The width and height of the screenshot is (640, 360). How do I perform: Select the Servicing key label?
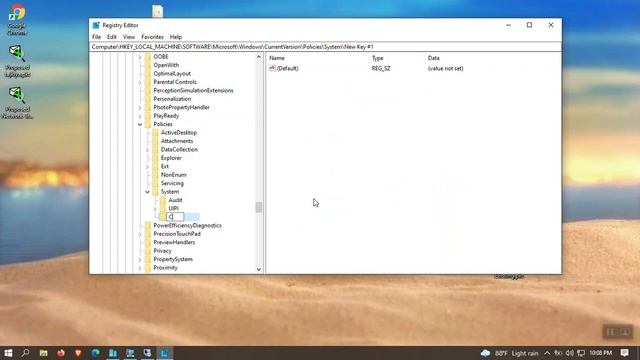[x=172, y=183]
